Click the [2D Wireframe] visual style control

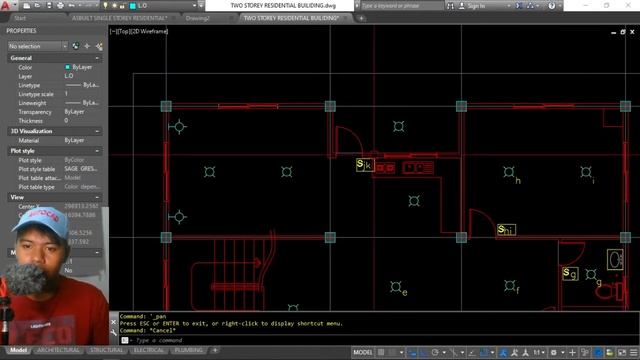pyautogui.click(x=149, y=31)
